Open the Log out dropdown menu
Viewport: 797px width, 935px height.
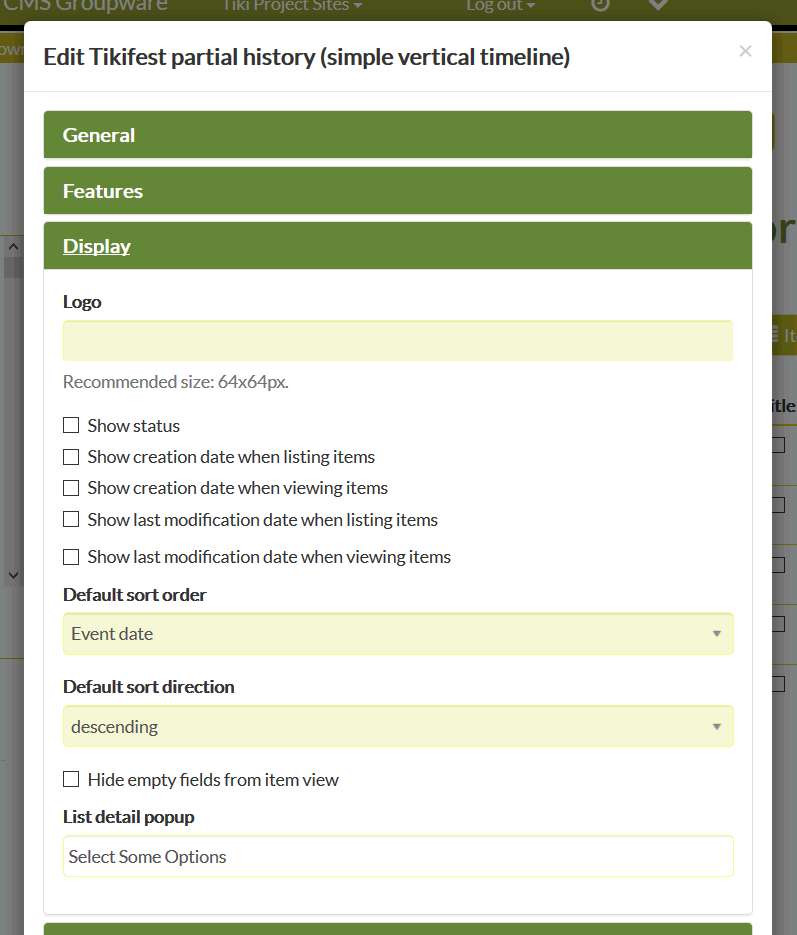point(501,5)
